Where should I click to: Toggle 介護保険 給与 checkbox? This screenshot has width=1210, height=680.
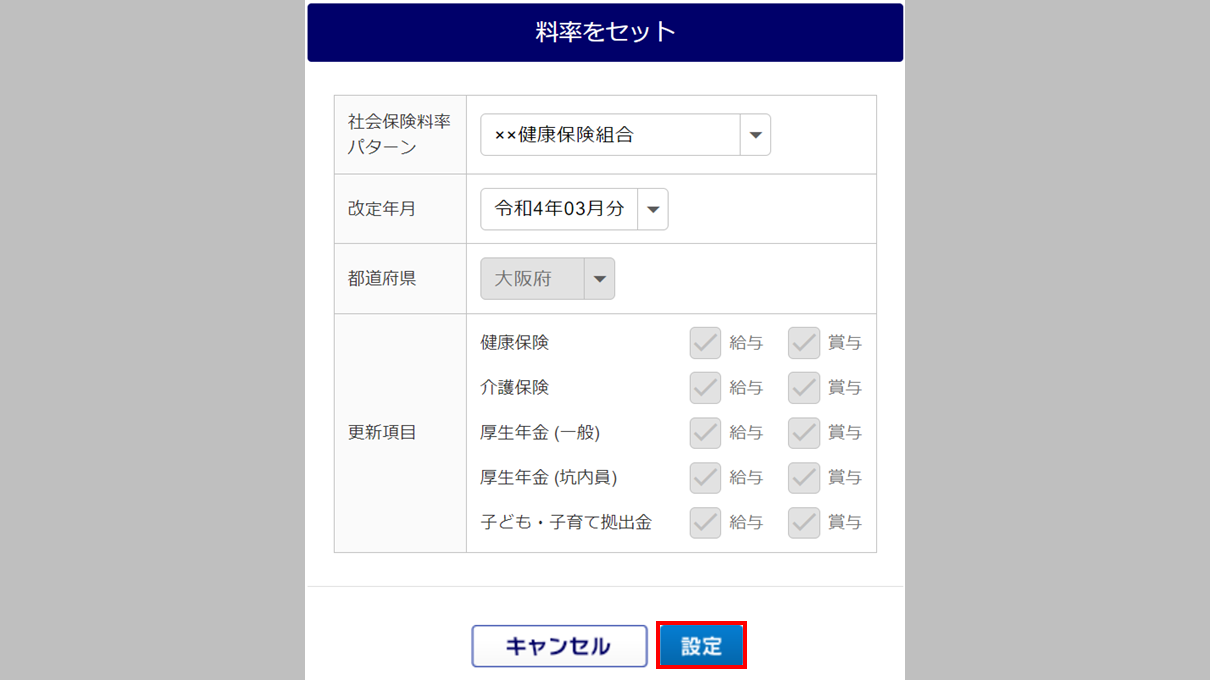pyautogui.click(x=706, y=388)
